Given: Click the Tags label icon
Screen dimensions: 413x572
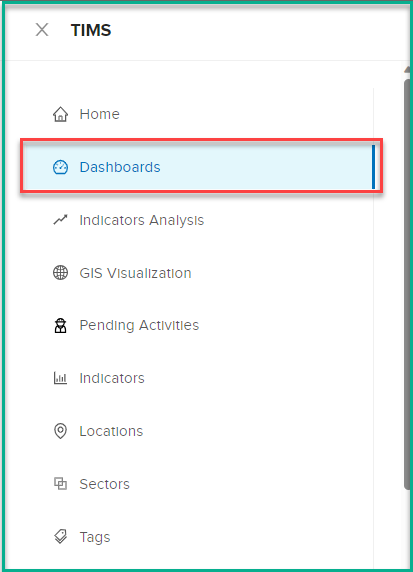Looking at the screenshot, I should [x=60, y=537].
